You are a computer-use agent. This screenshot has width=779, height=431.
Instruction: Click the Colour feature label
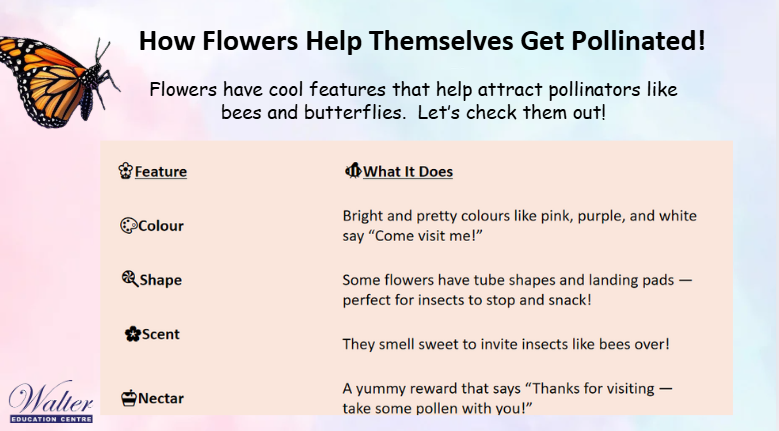click(x=161, y=226)
